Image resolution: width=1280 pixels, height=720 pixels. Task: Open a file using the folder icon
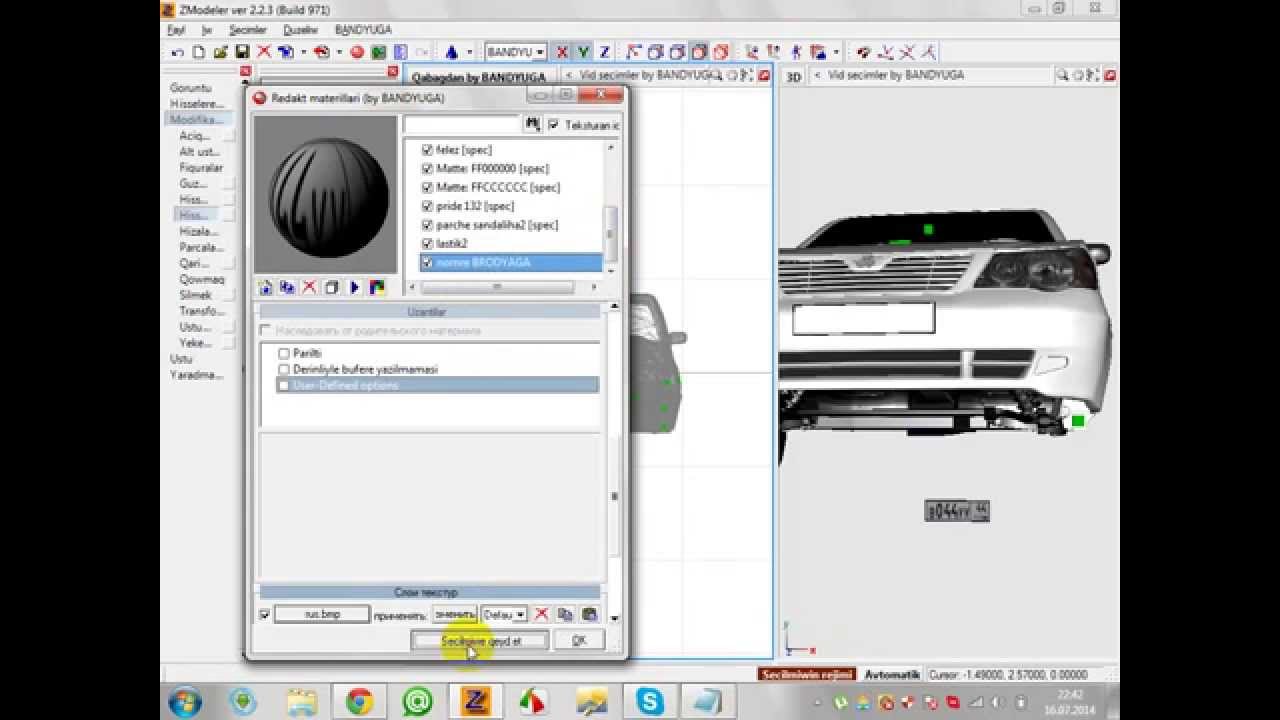(220, 52)
